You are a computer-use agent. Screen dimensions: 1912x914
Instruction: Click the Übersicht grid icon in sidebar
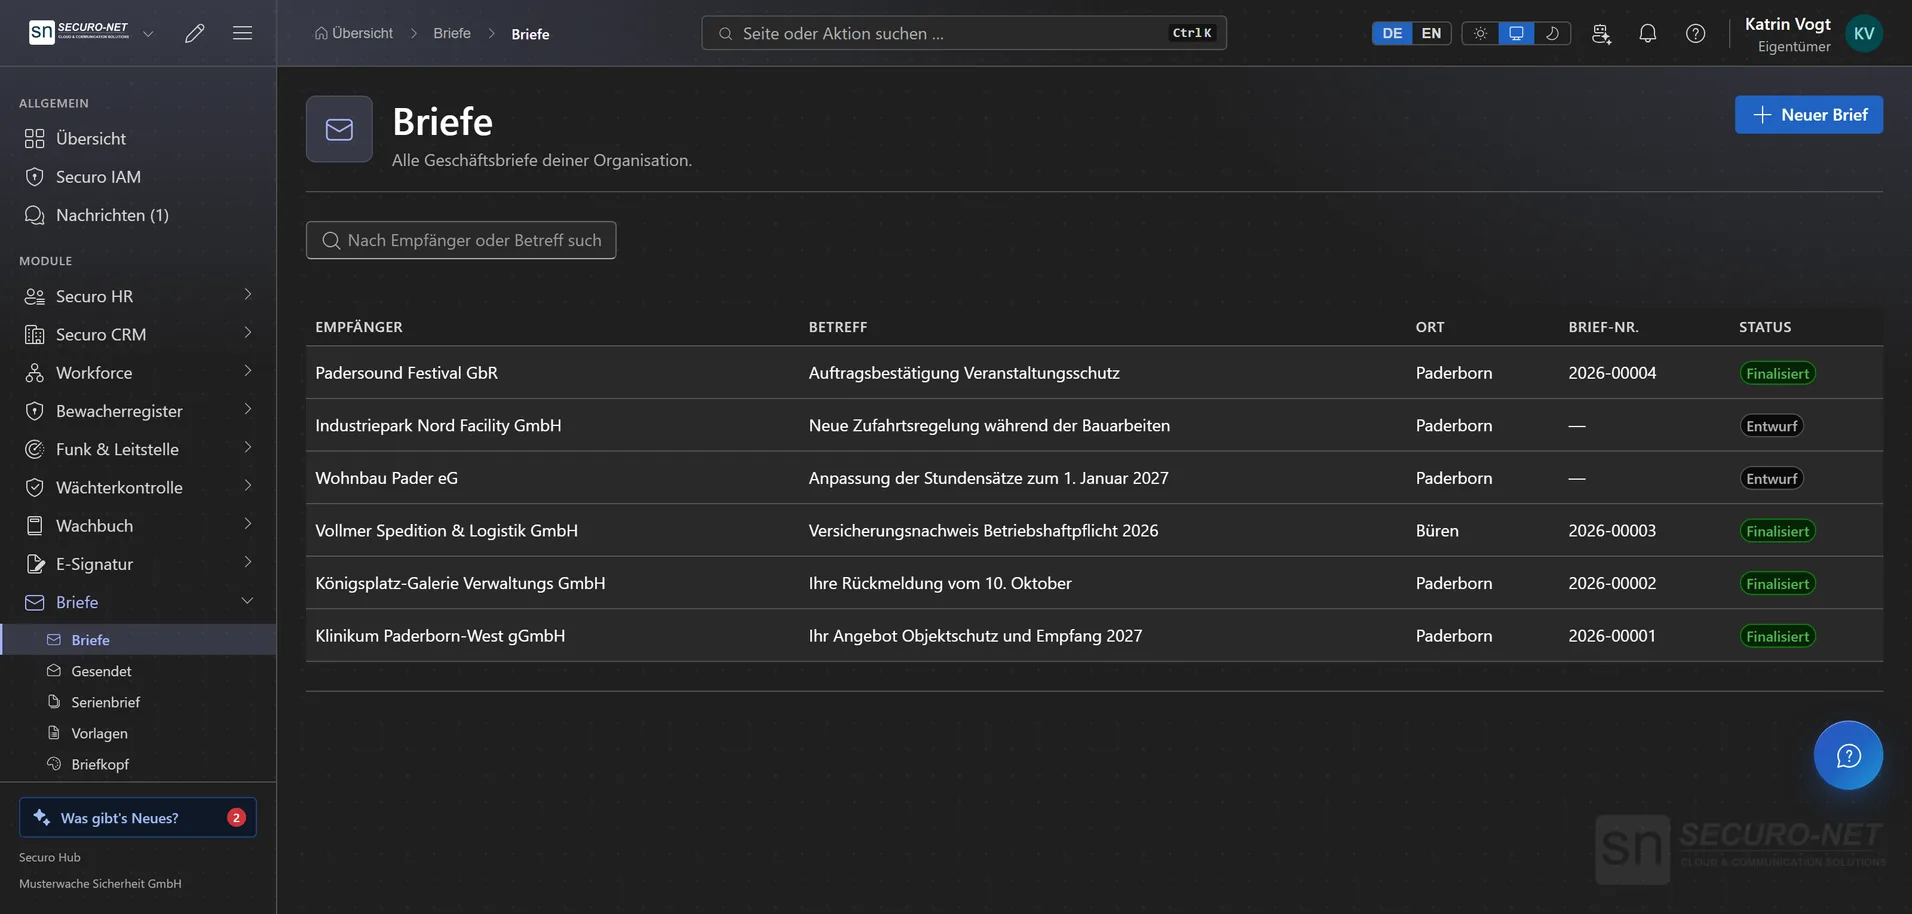pos(35,138)
